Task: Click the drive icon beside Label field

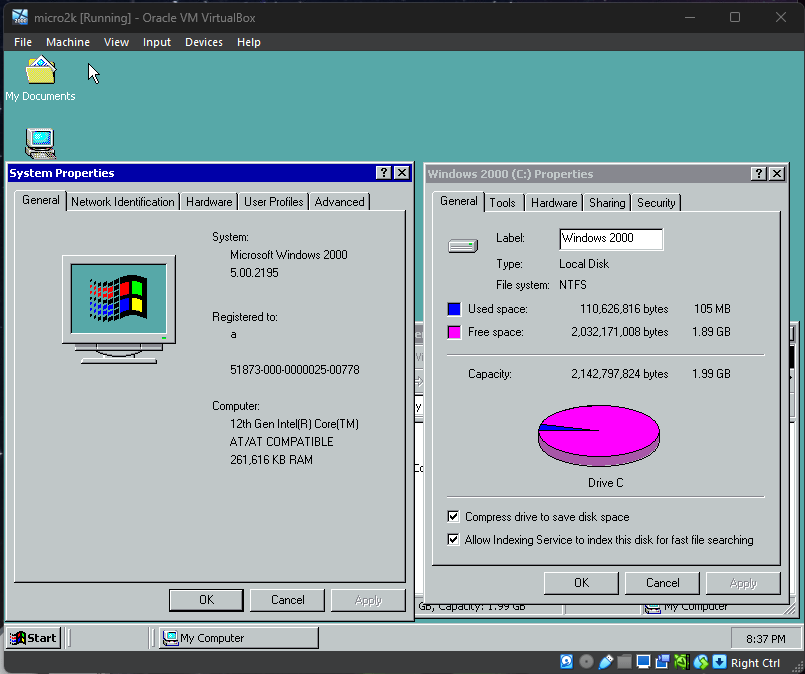Action: [463, 246]
